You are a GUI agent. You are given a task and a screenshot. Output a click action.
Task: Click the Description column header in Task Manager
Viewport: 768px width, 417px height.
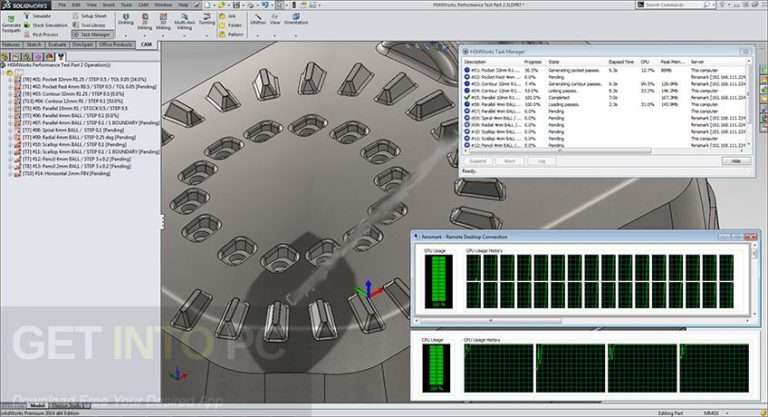tap(475, 62)
